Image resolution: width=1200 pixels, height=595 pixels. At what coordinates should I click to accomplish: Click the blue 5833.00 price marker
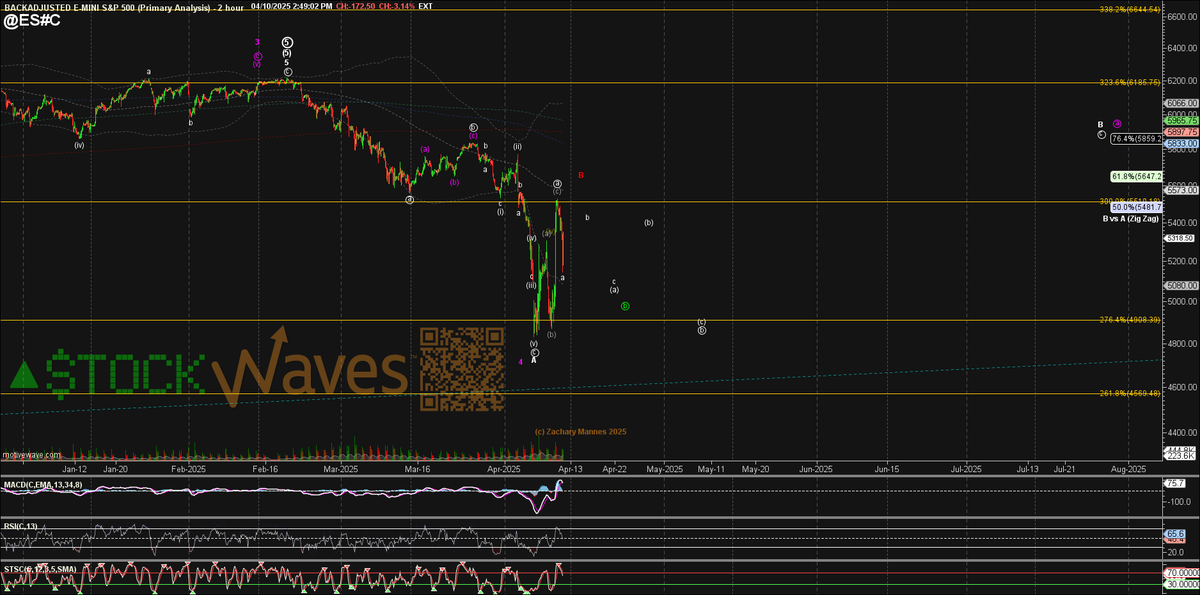point(1182,144)
